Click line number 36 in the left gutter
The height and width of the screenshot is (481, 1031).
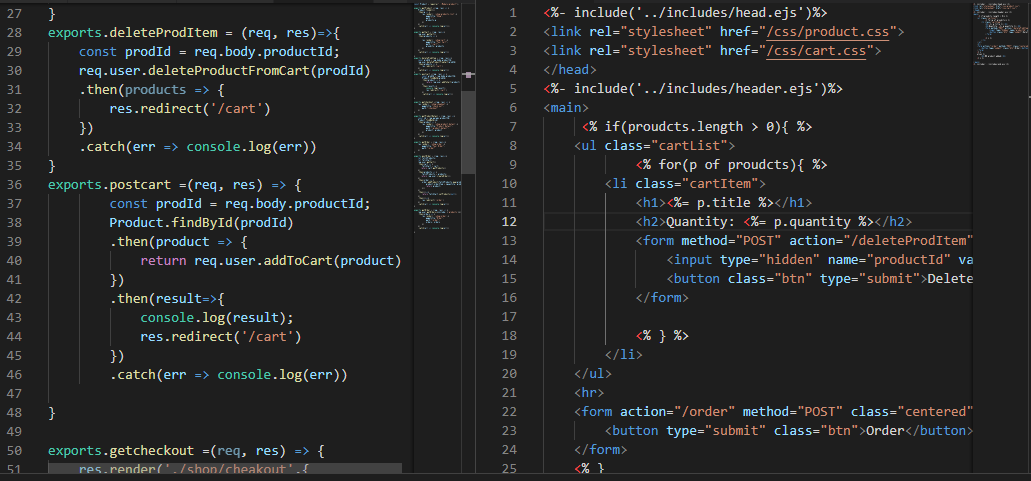click(x=15, y=185)
